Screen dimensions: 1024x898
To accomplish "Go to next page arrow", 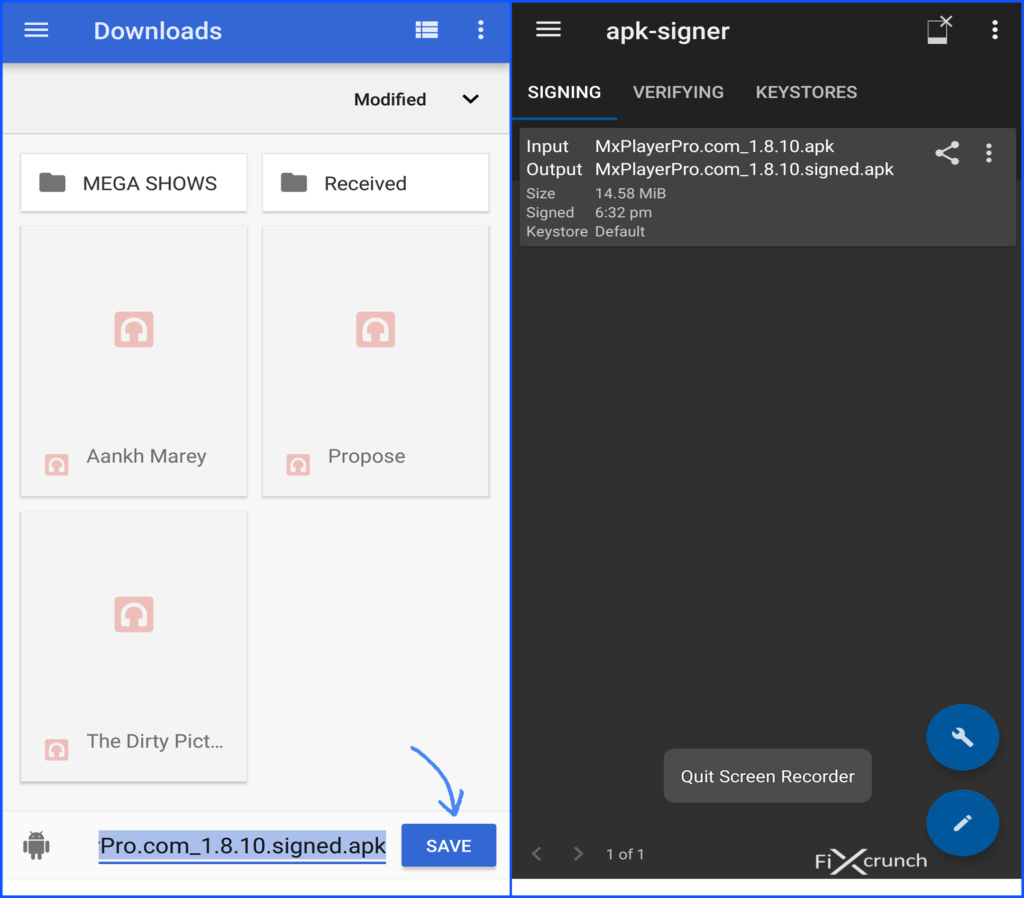I will (x=578, y=854).
